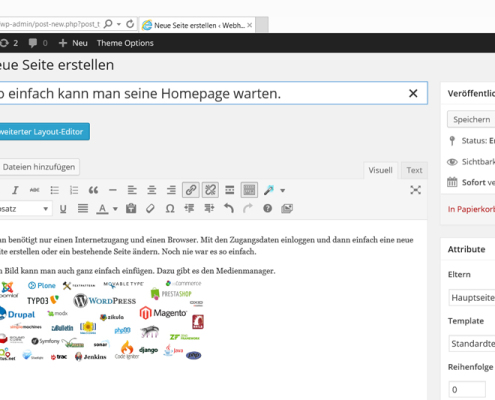Select the CMS logos image in editor
The image size is (495, 400).
pos(101,321)
